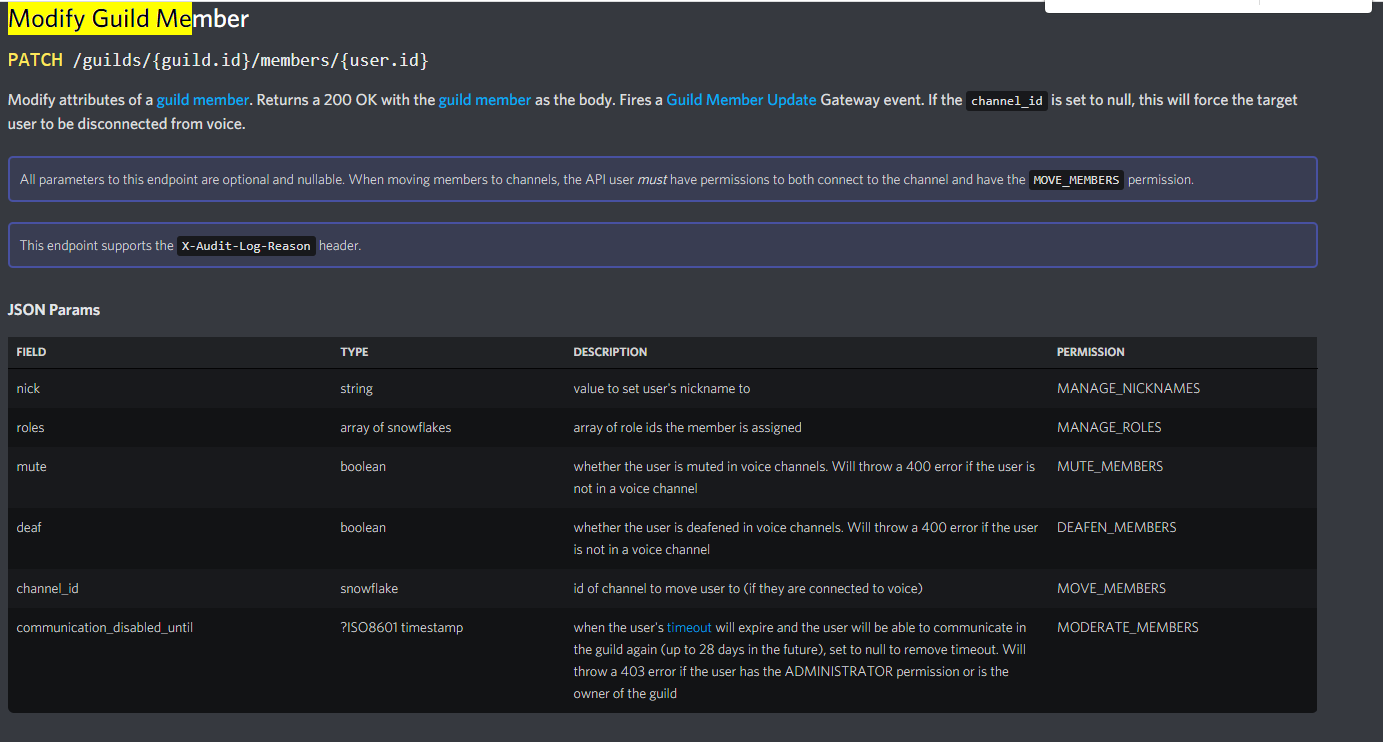Click MOVE_MEMBERS code label in the note
The height and width of the screenshot is (742, 1383).
point(1076,181)
